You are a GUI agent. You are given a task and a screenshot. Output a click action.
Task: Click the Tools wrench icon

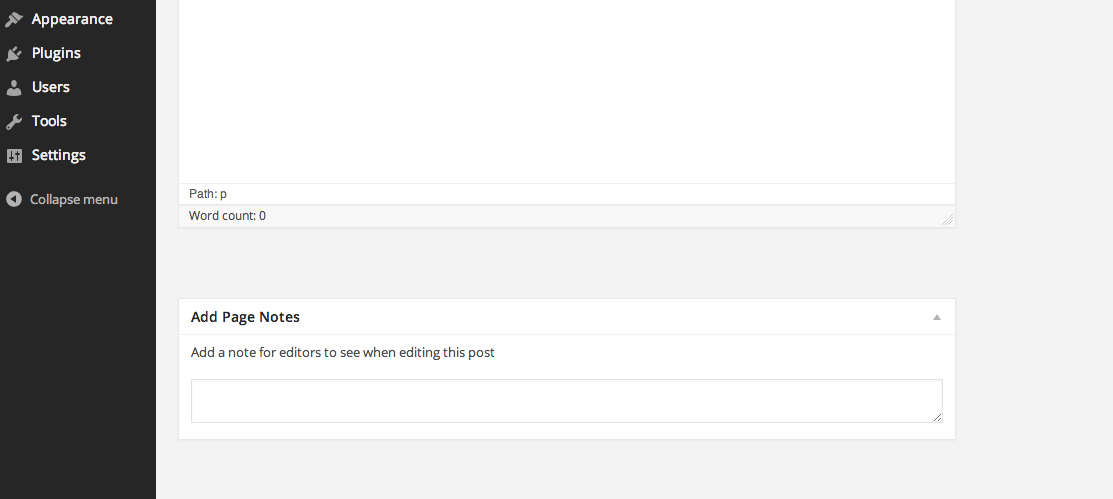point(13,121)
